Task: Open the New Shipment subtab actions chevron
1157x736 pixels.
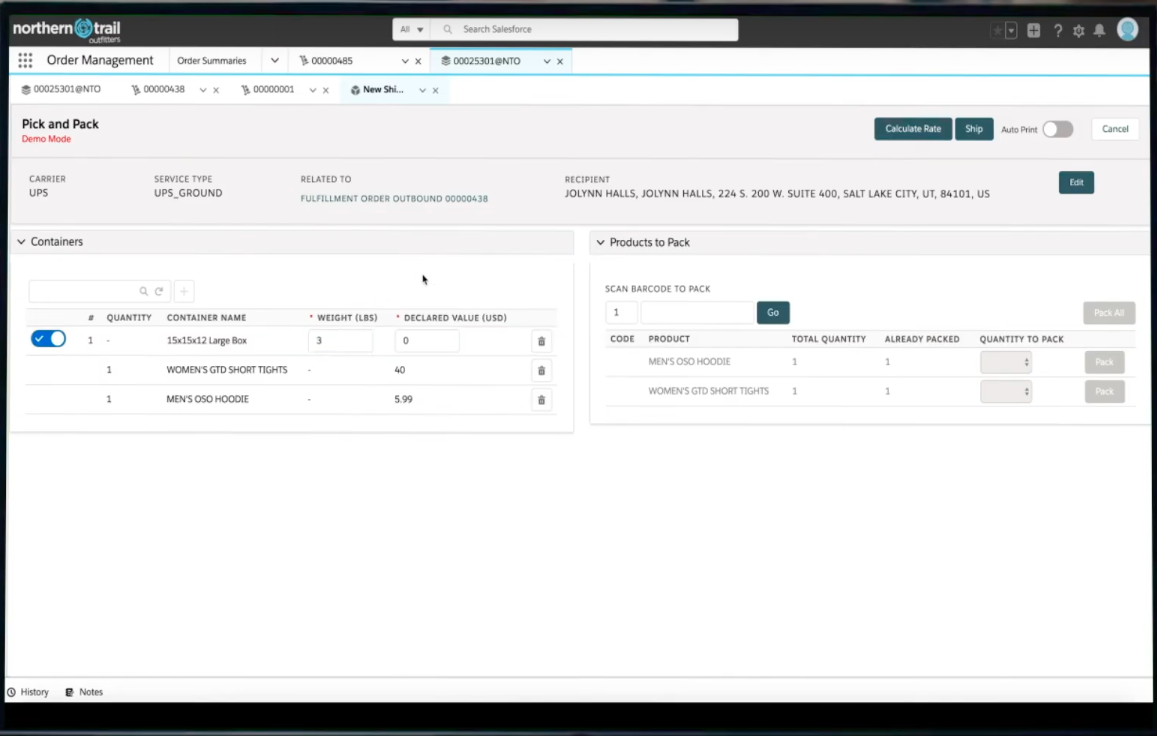Action: [422, 90]
